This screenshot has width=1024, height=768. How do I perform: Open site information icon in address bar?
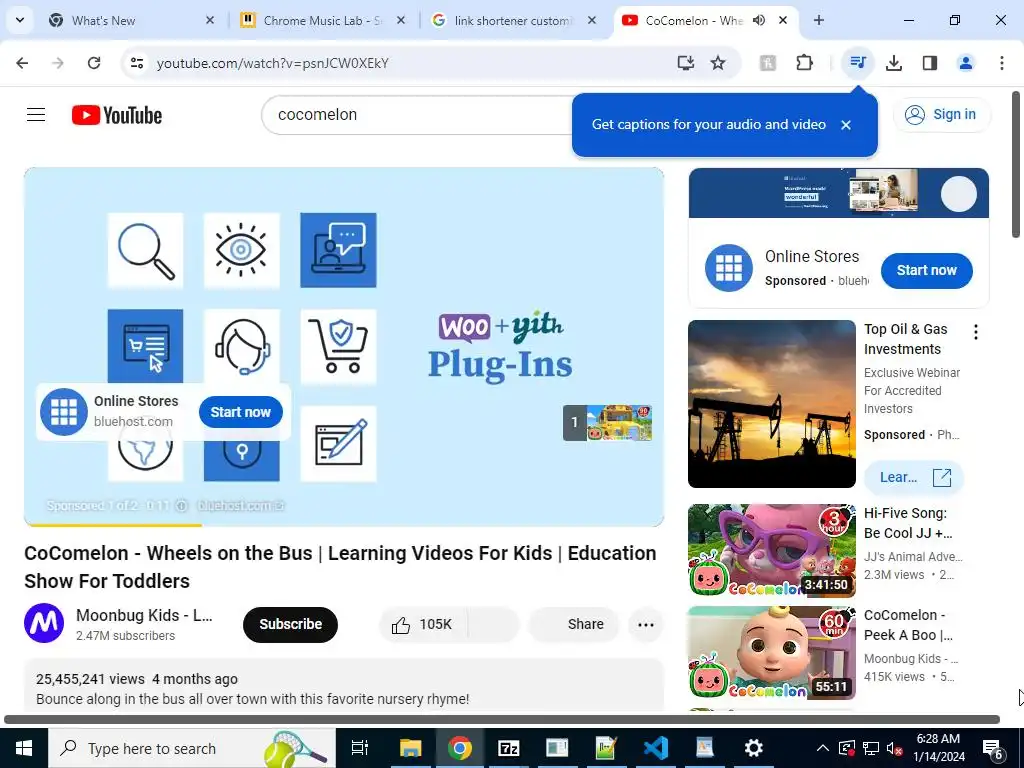tap(137, 63)
